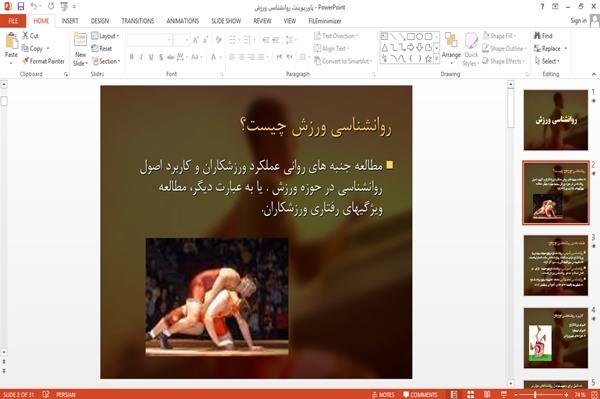Viewport: 600px width, 399px height.
Task: Open Quick Styles gallery
Action: (x=471, y=49)
